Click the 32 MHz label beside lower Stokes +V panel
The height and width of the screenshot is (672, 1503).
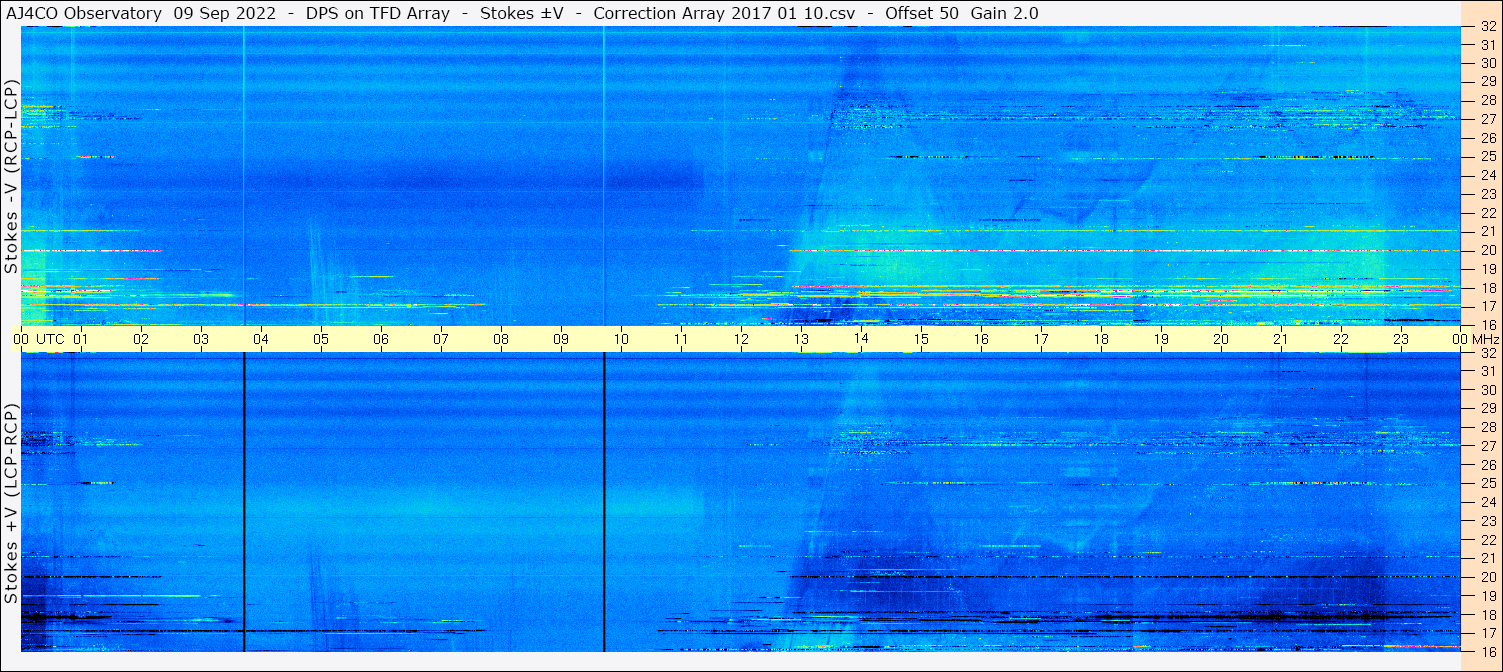(x=1488, y=353)
